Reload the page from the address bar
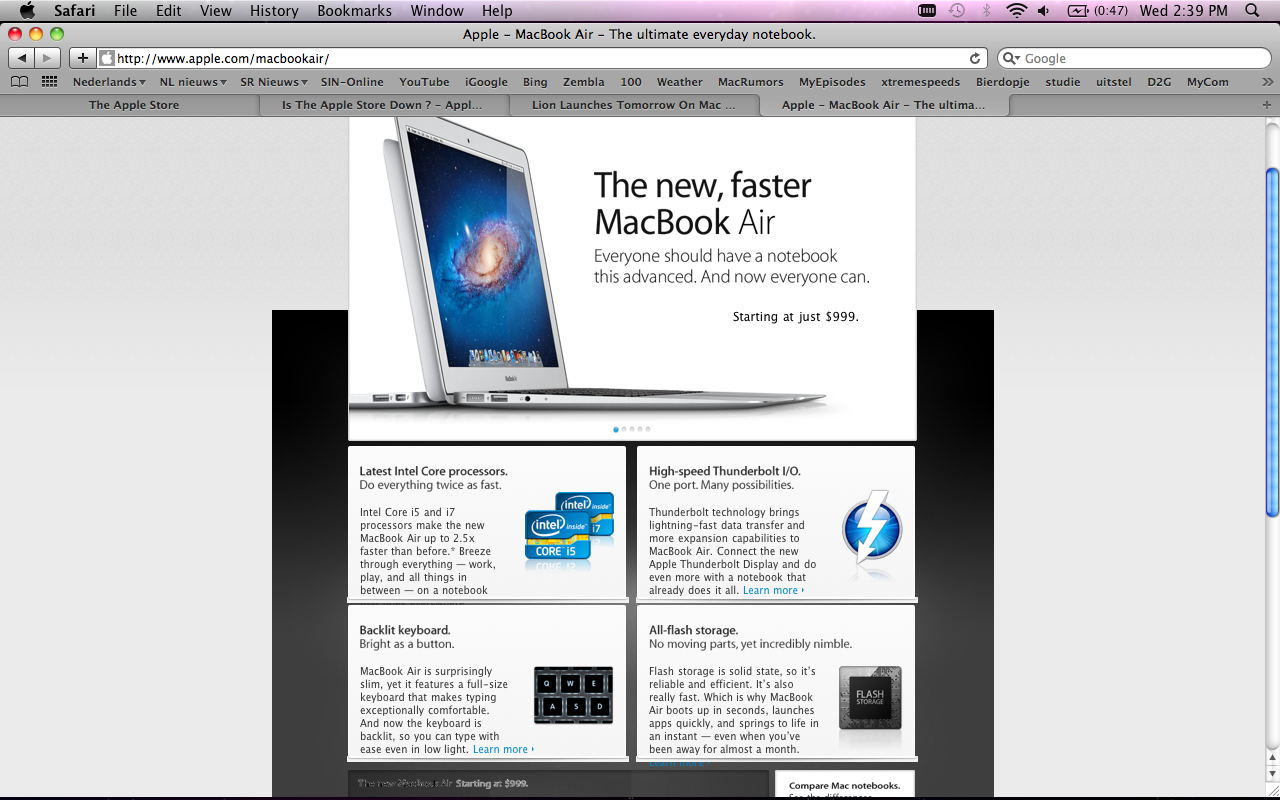Image resolution: width=1280 pixels, height=800 pixels. (x=975, y=58)
